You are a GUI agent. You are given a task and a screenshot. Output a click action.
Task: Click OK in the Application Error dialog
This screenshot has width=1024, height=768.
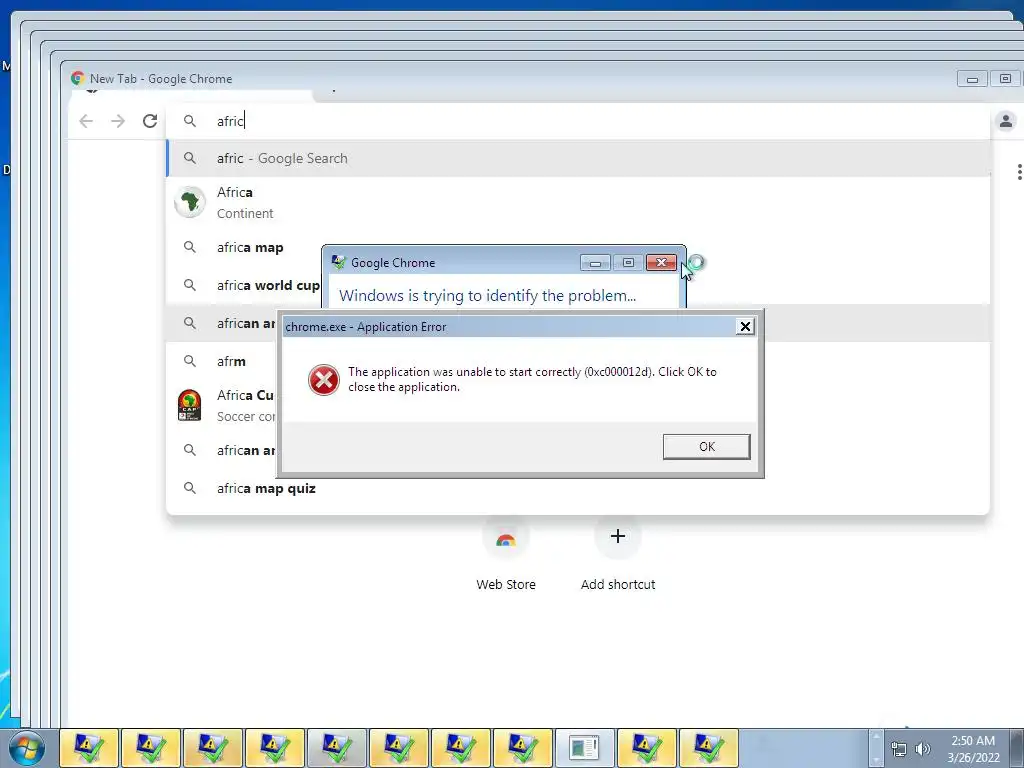coord(706,447)
